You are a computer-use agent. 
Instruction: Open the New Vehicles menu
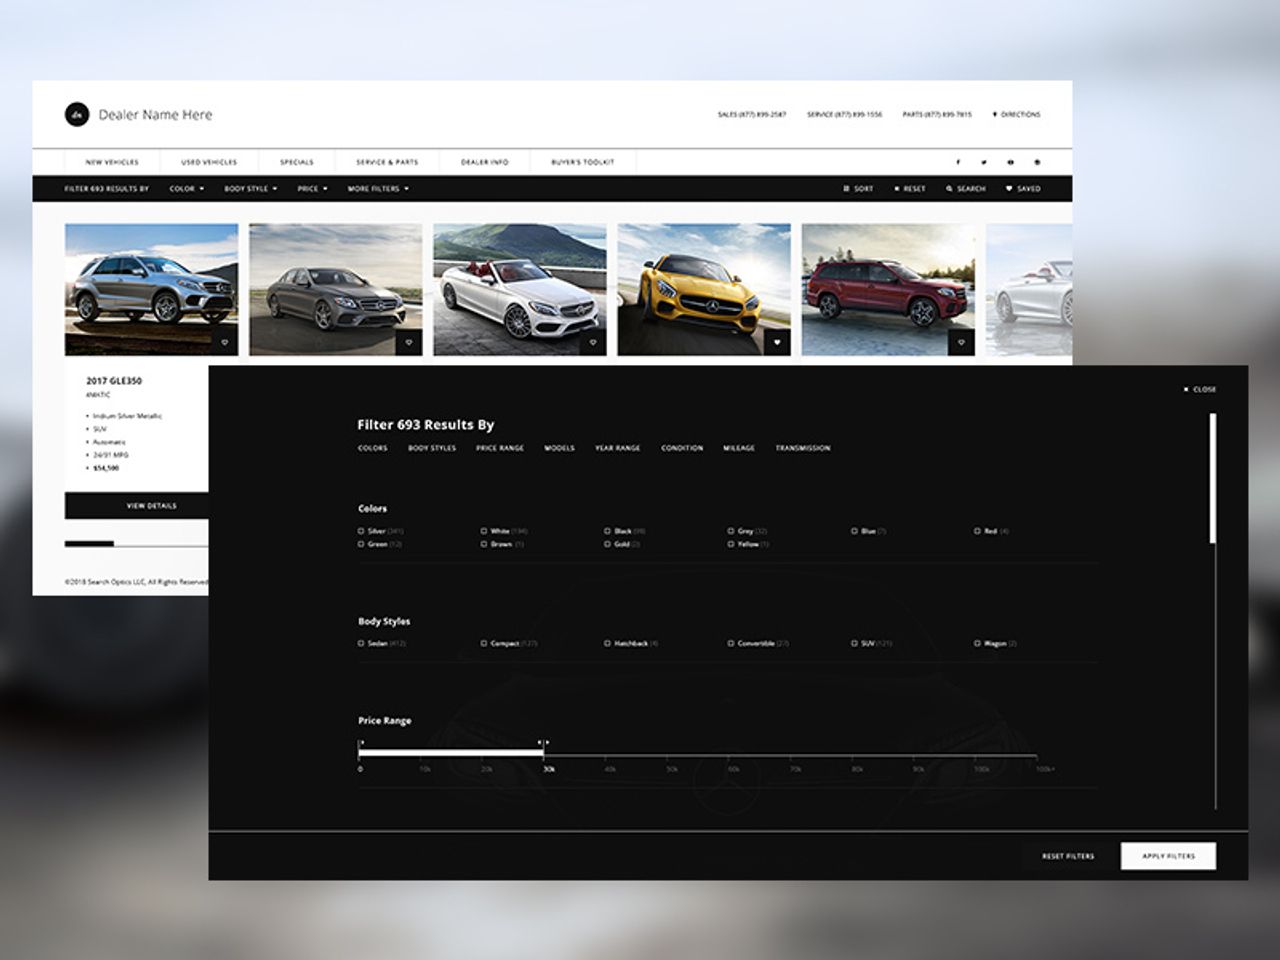click(x=112, y=162)
